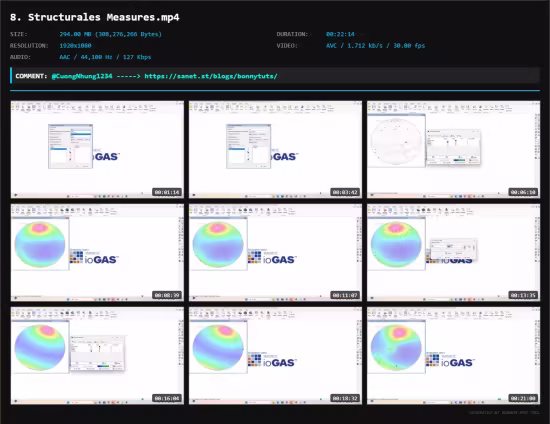550x424 pixels.
Task: Click the 'DURATION:' label
Action: coord(292,34)
